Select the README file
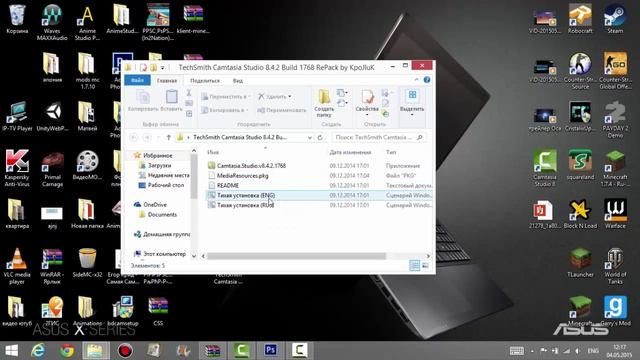Screen dimensions: 640x360 coord(228,185)
